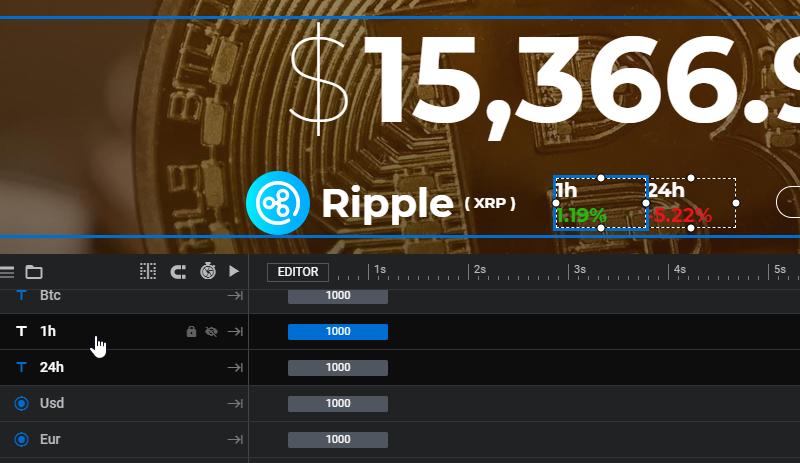Click the radio icon of Usd layer

(21, 403)
